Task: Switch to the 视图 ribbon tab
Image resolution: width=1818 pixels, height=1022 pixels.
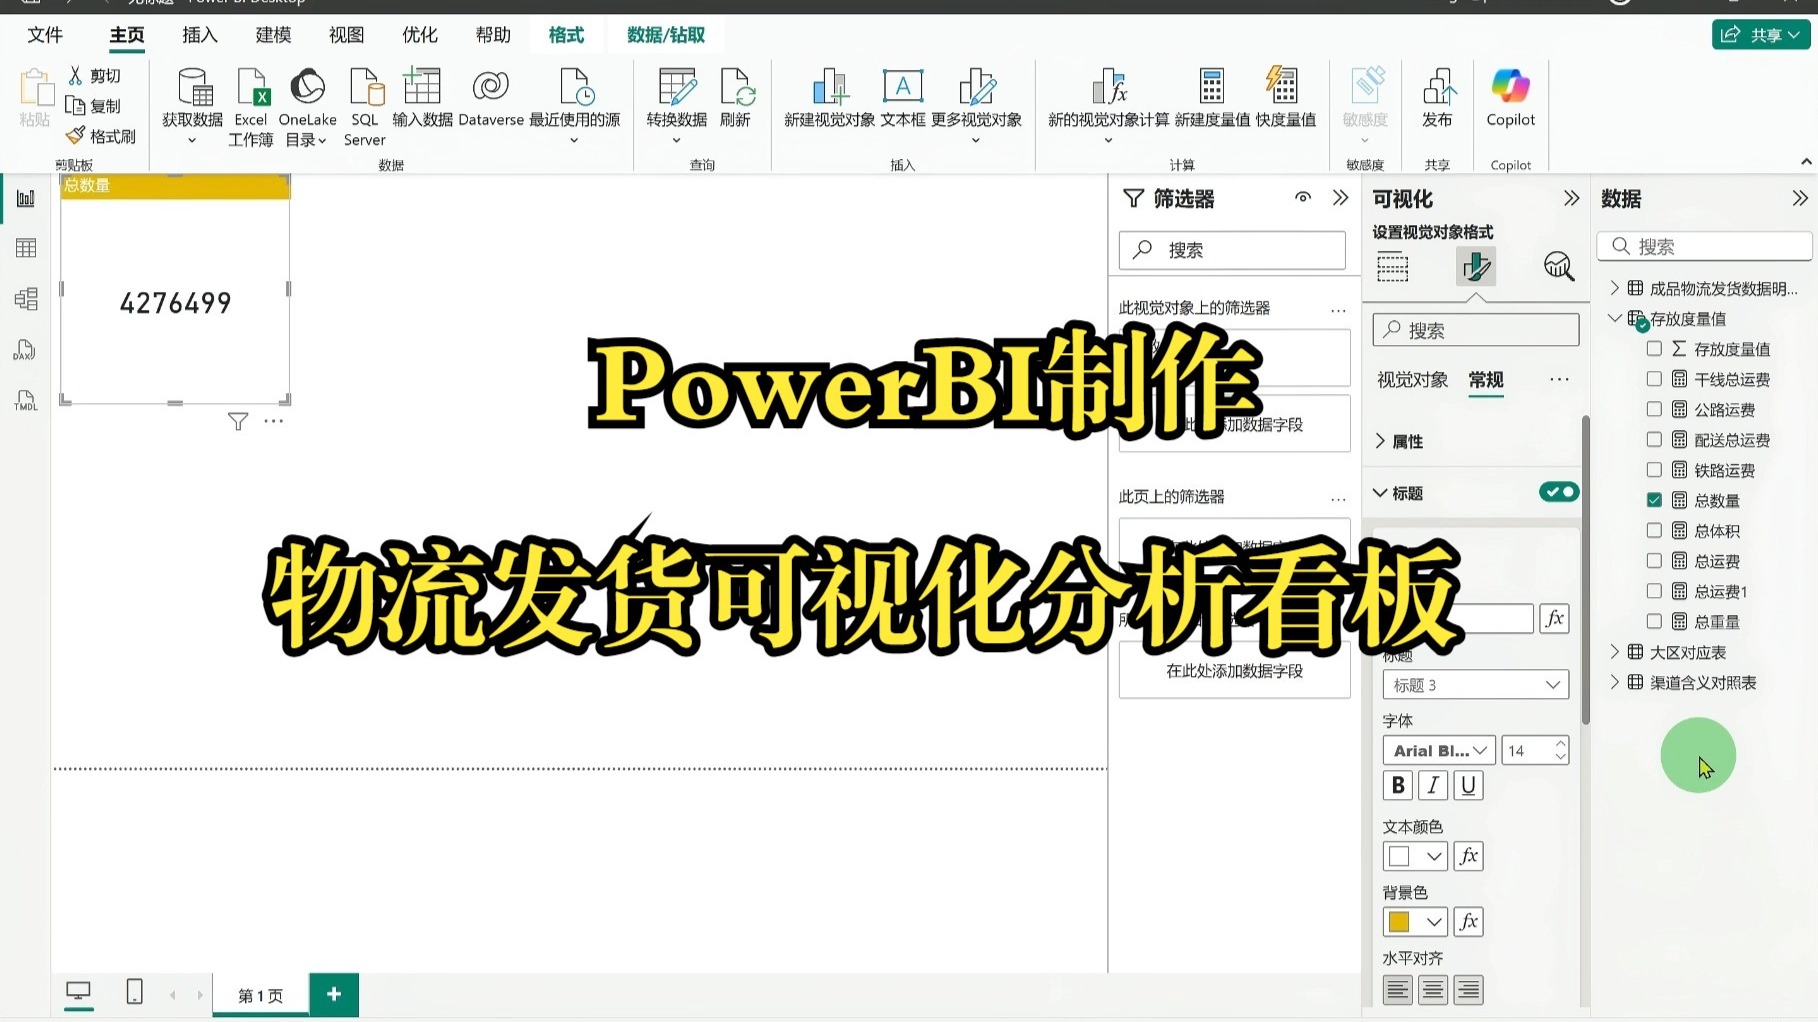Action: pyautogui.click(x=345, y=35)
